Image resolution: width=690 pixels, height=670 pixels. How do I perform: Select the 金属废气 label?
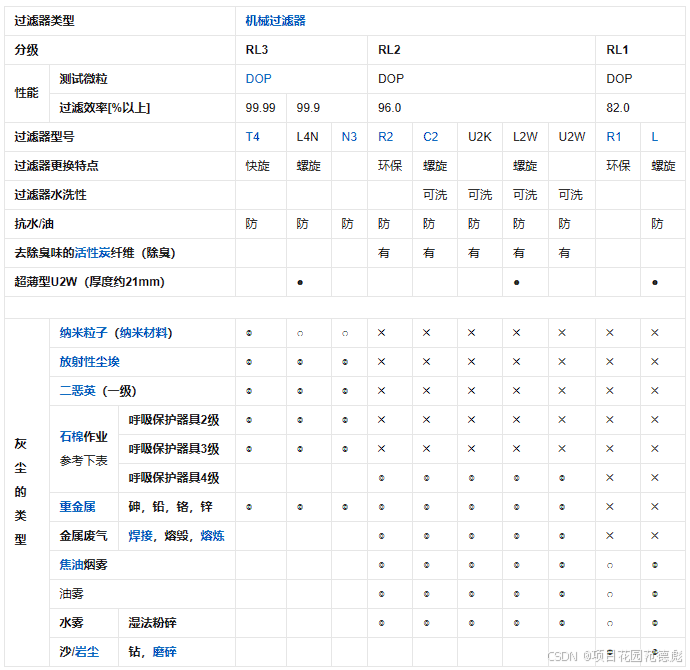click(84, 536)
